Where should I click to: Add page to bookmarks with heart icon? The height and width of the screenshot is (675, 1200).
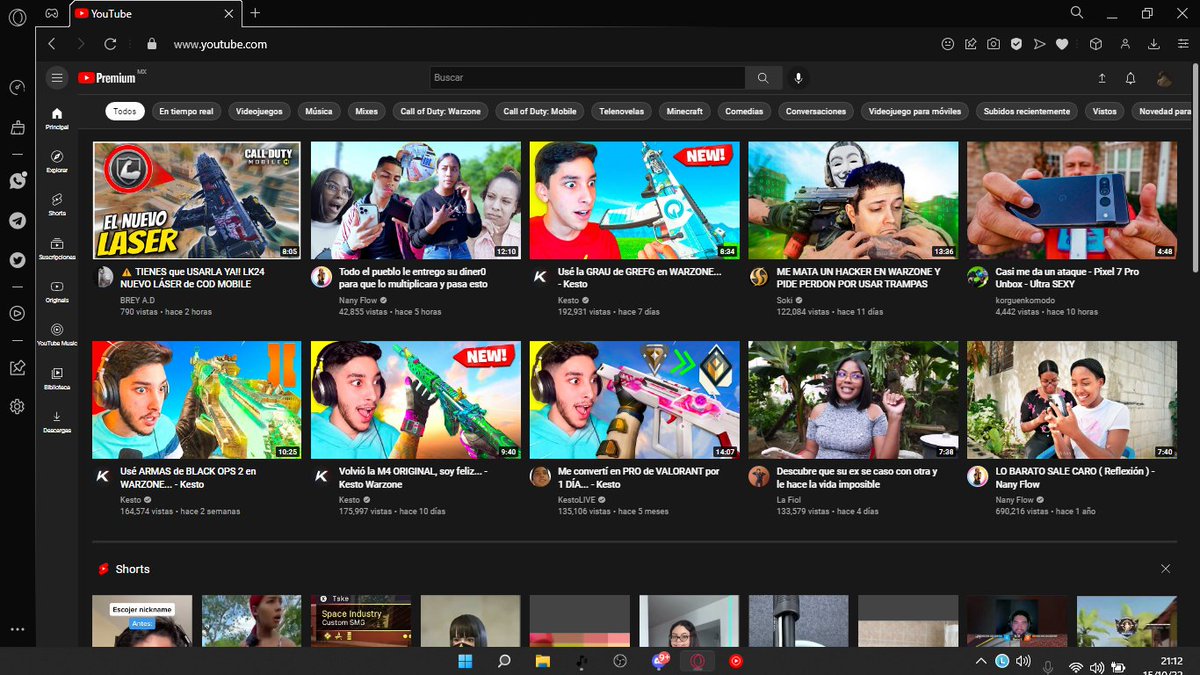coord(1062,44)
